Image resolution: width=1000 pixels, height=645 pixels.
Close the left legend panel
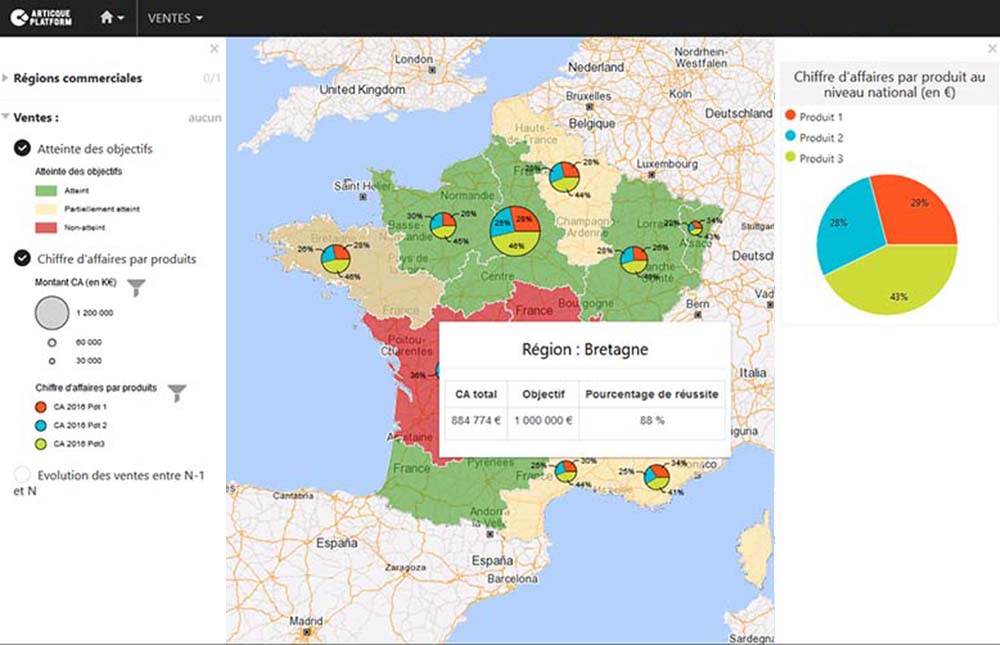[x=214, y=48]
